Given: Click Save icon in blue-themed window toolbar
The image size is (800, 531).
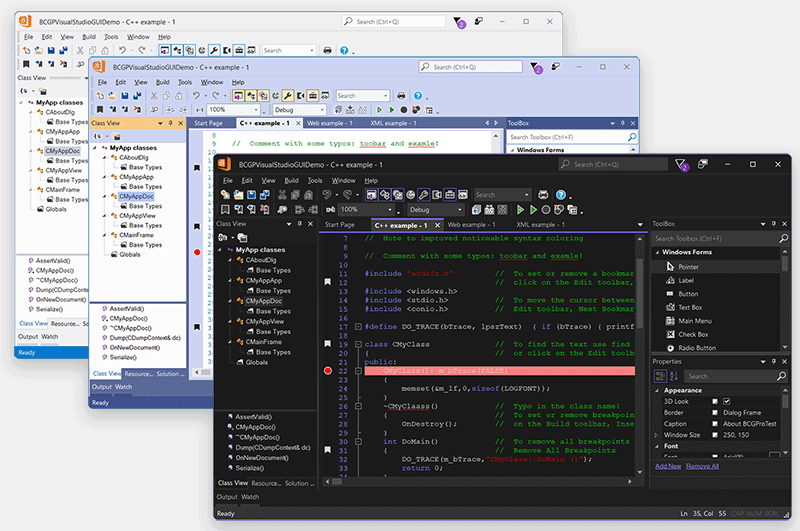Looking at the screenshot, I should coord(124,95).
